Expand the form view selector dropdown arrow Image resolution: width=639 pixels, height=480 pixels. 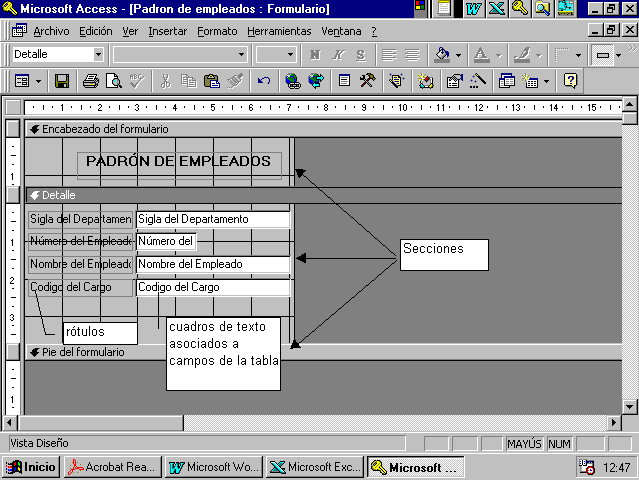[x=38, y=81]
